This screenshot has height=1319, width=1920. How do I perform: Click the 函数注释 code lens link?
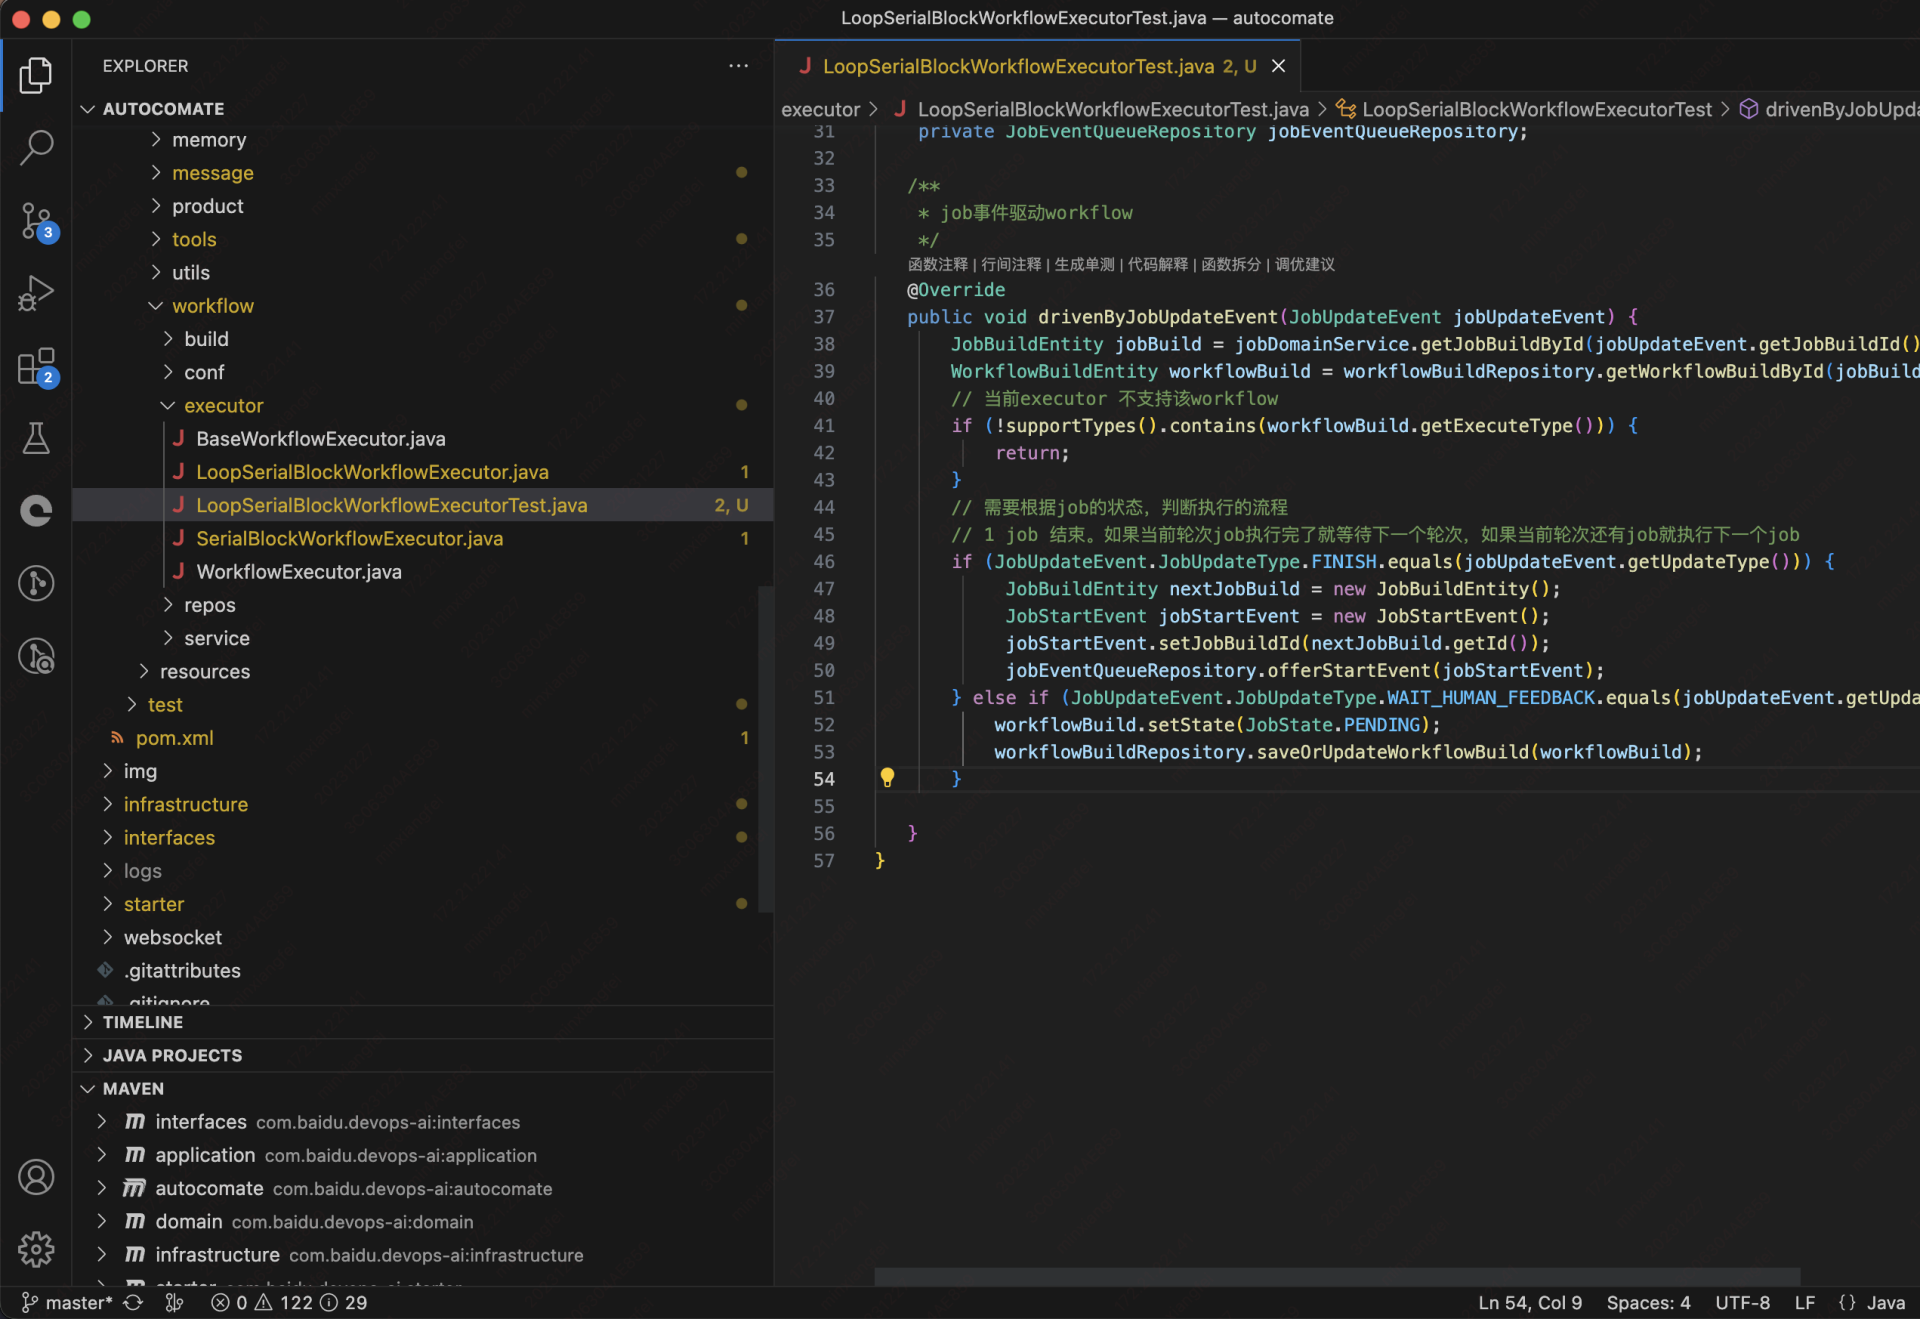click(938, 264)
